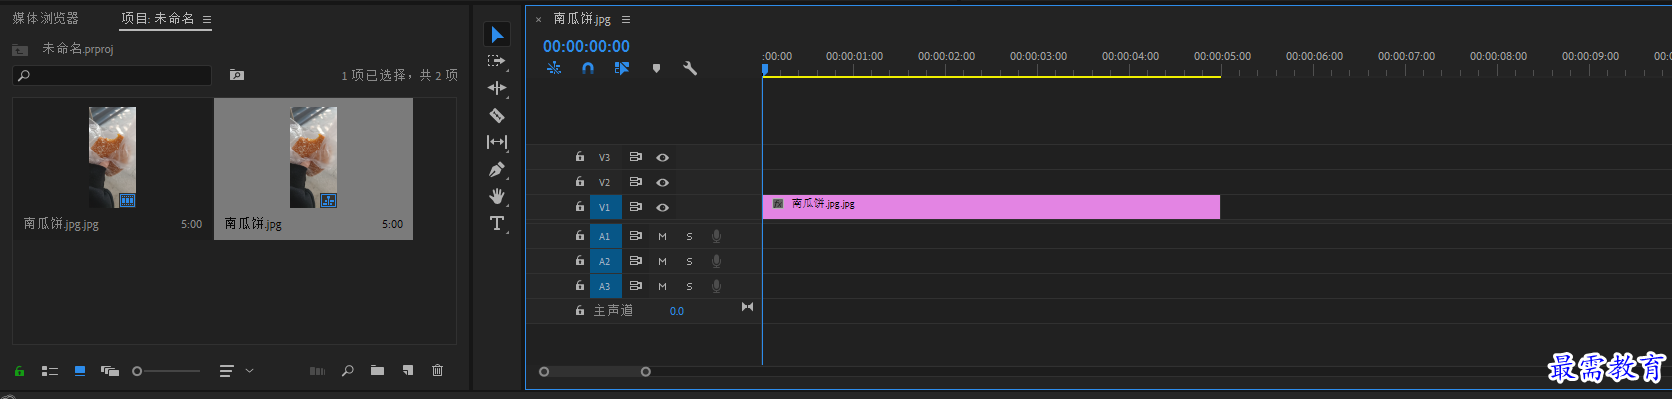Click the New Item icon

tap(408, 371)
